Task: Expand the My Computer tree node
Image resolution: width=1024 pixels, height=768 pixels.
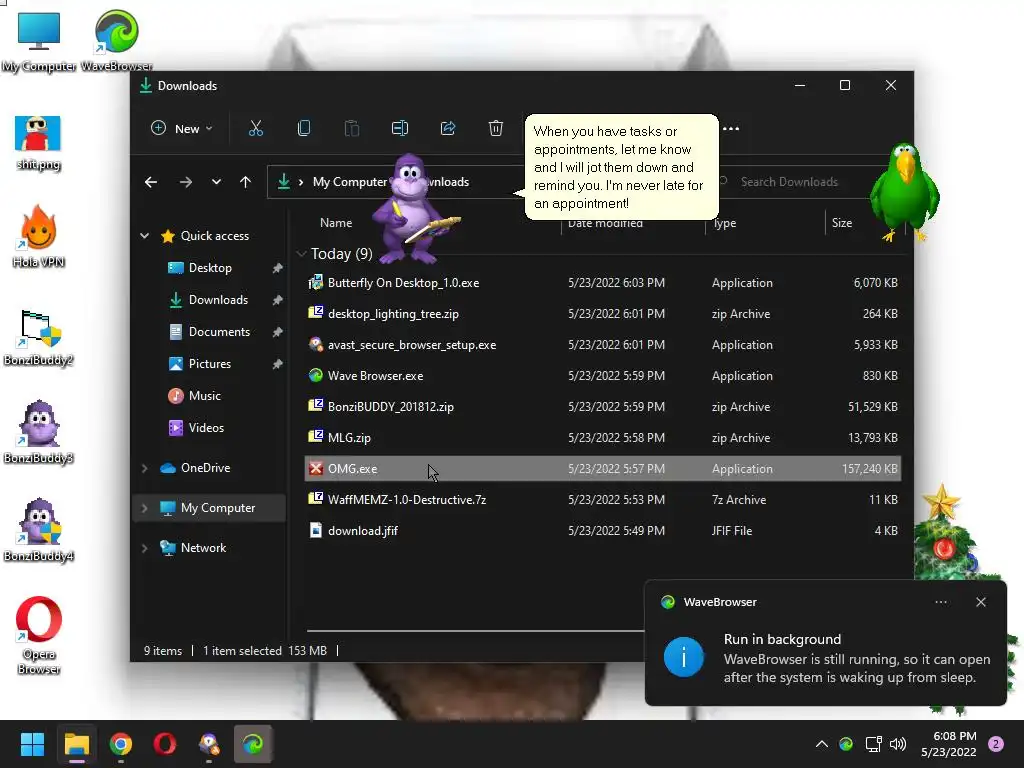Action: coord(144,508)
